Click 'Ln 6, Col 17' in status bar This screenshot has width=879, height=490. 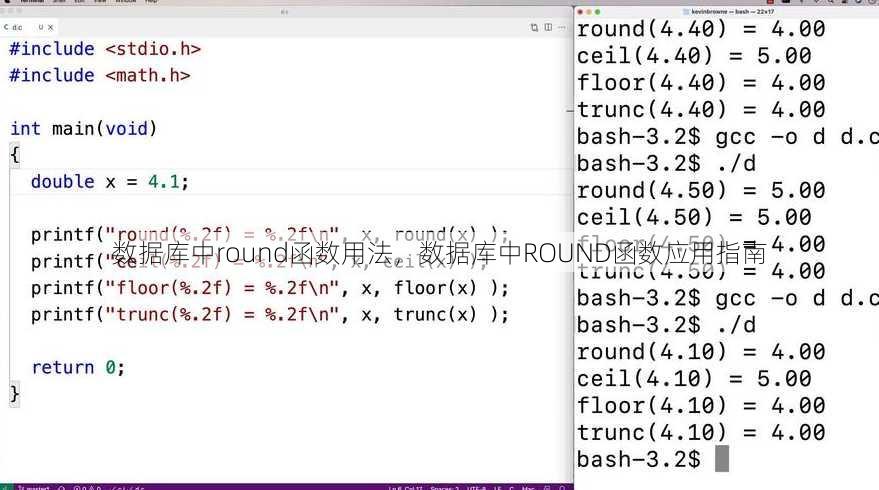405,488
